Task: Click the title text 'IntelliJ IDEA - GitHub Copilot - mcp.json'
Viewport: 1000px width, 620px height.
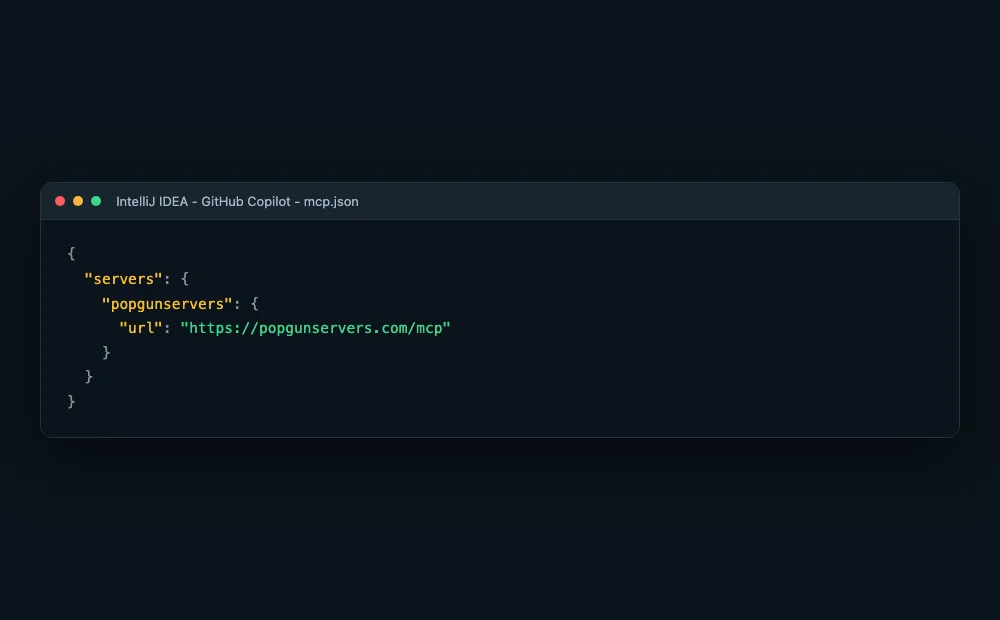Action: coord(237,202)
